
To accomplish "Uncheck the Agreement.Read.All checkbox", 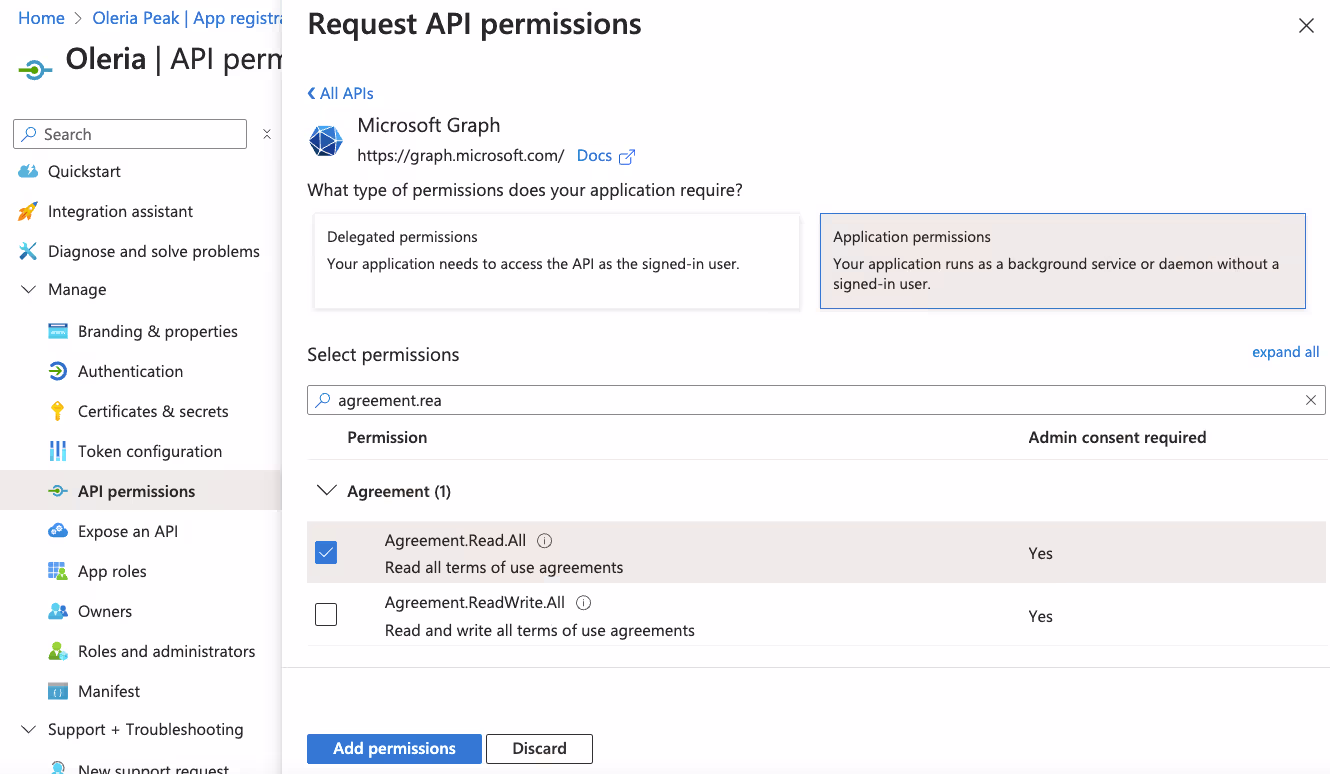I will click(326, 552).
